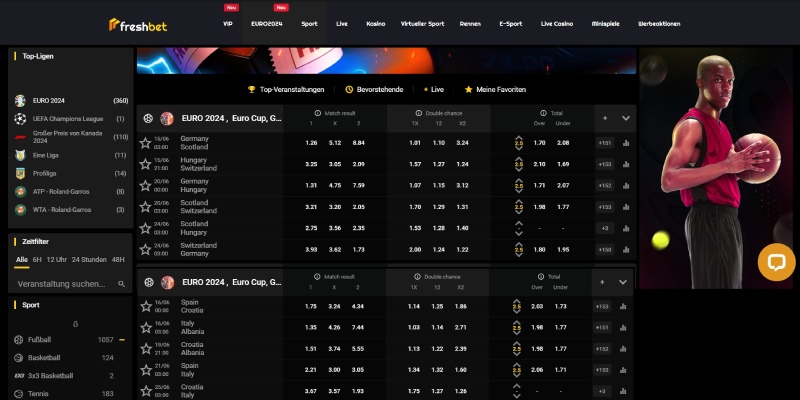Expand more markets plus in first group header
Image resolution: width=800 pixels, height=400 pixels.
click(x=605, y=118)
